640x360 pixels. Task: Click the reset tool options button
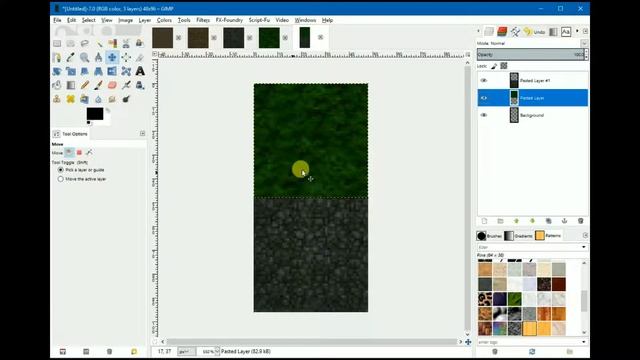click(134, 351)
